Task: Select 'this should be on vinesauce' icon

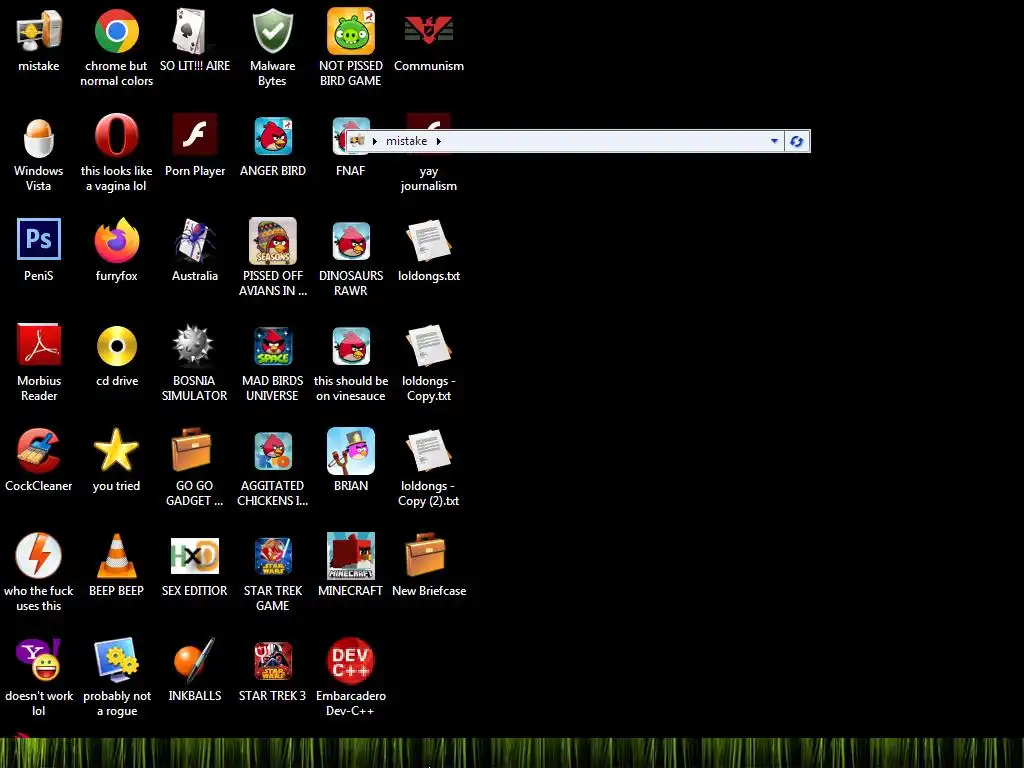Action: pyautogui.click(x=351, y=346)
